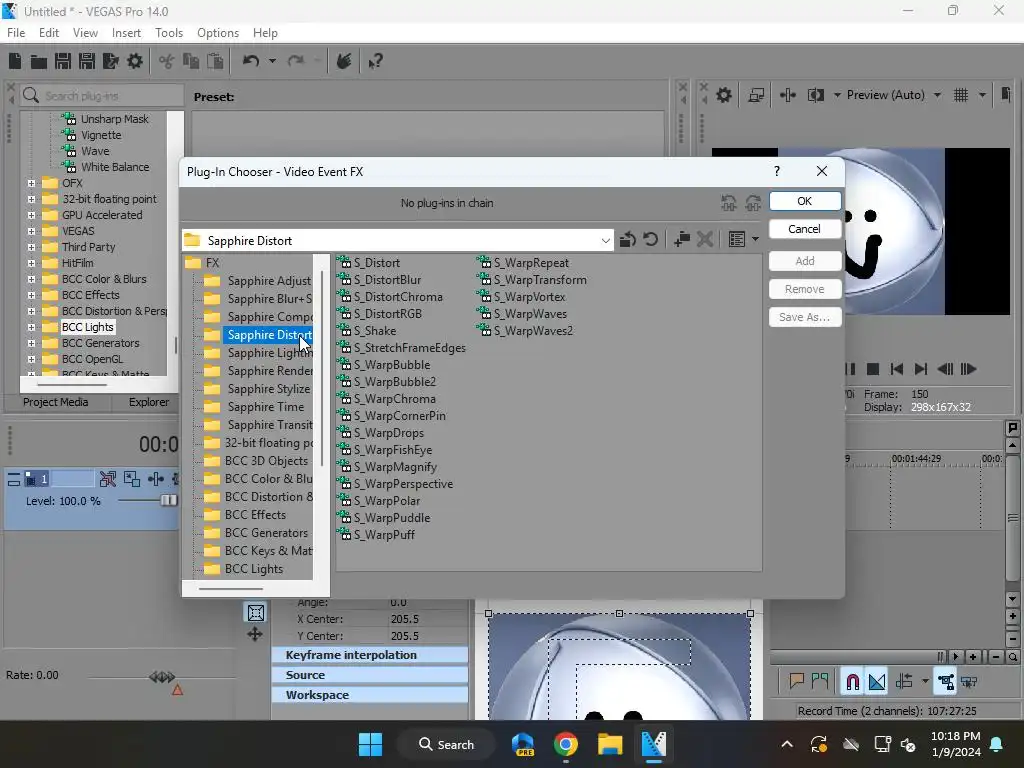Click the preview on external monitor icon

click(x=756, y=95)
